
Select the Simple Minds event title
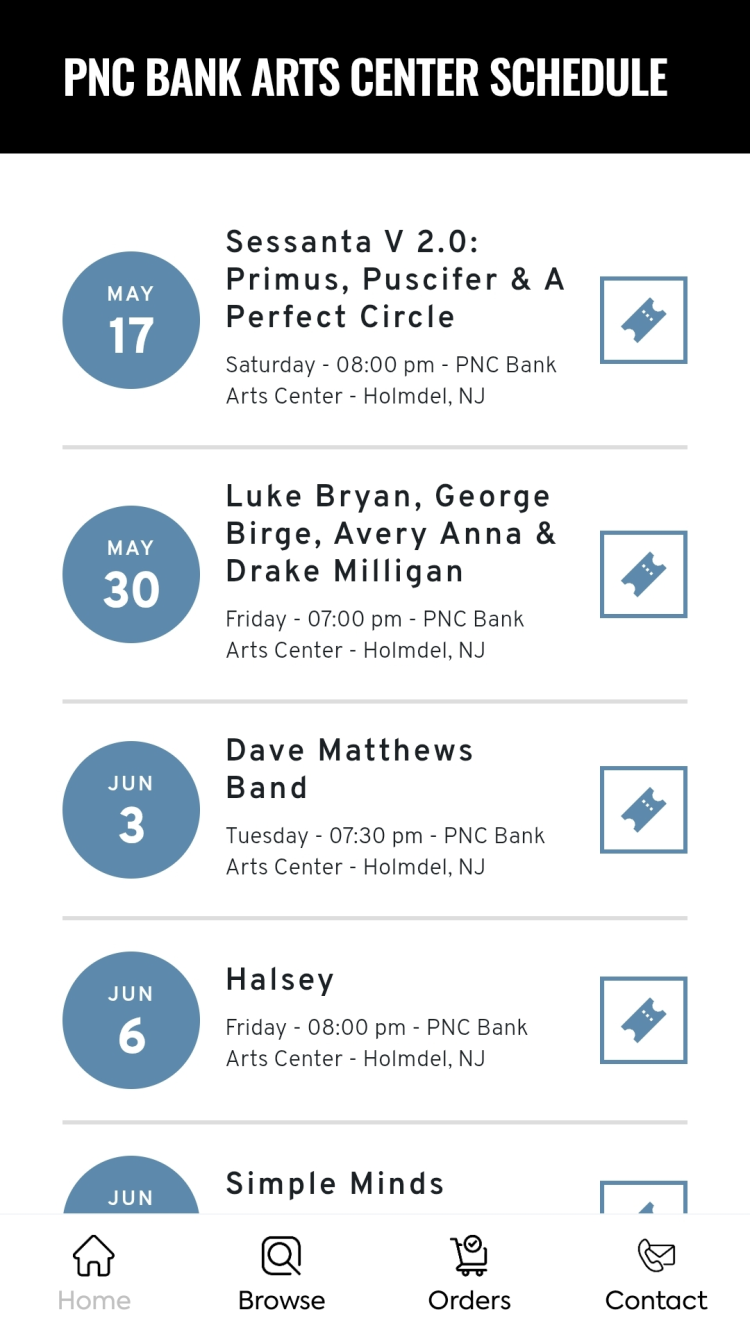click(x=335, y=1183)
